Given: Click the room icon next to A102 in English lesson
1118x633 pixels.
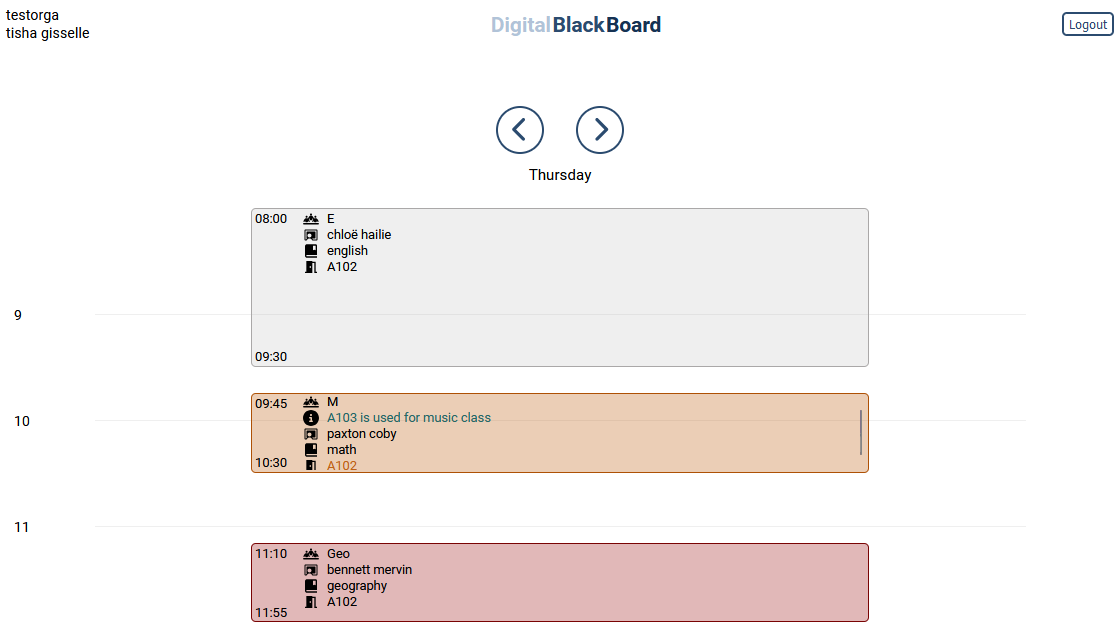Looking at the screenshot, I should [311, 266].
